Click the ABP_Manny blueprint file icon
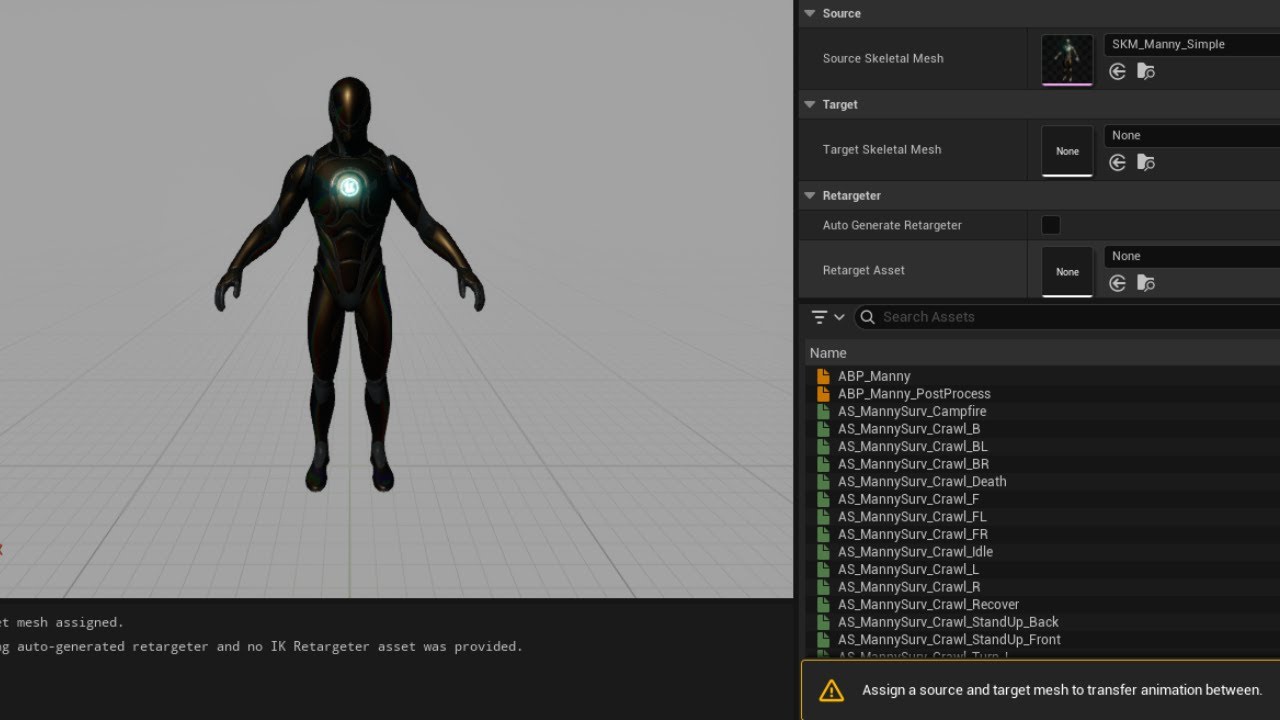 823,377
